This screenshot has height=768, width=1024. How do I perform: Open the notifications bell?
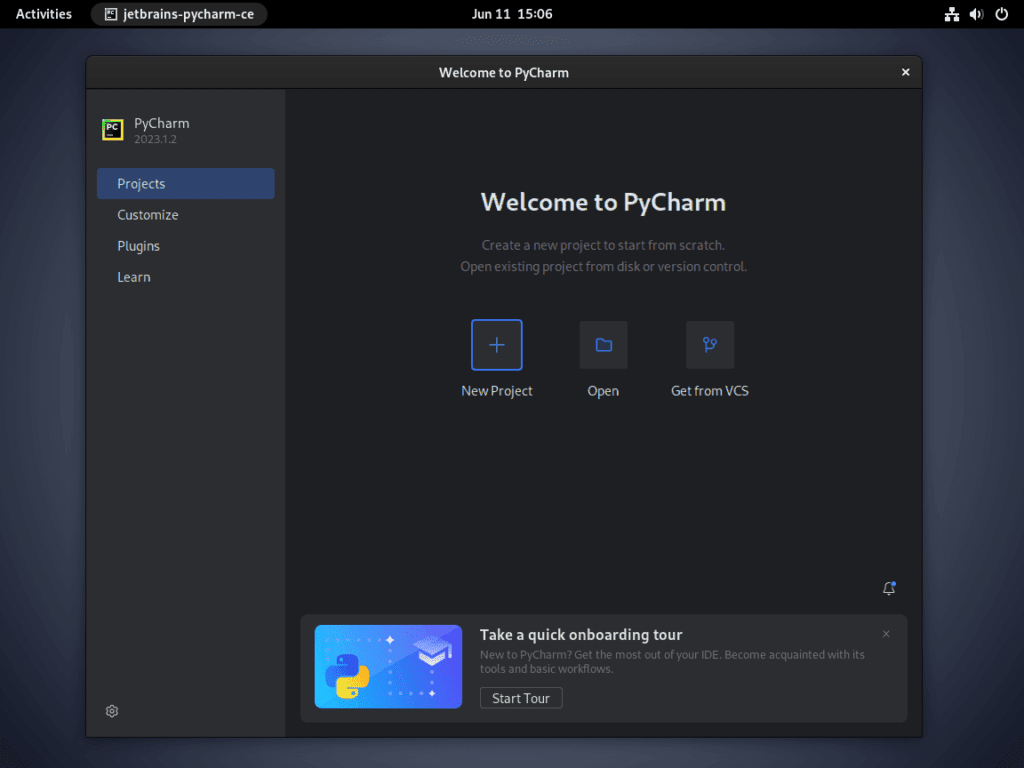(889, 589)
